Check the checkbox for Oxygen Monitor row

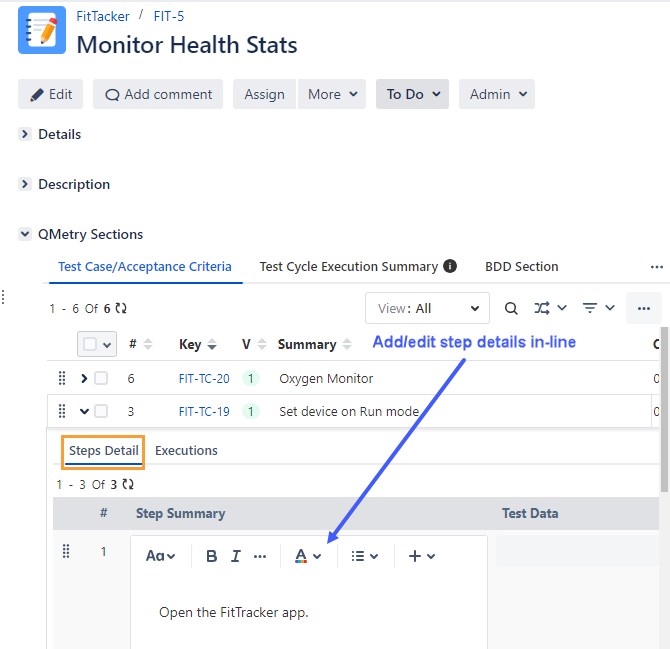101,378
